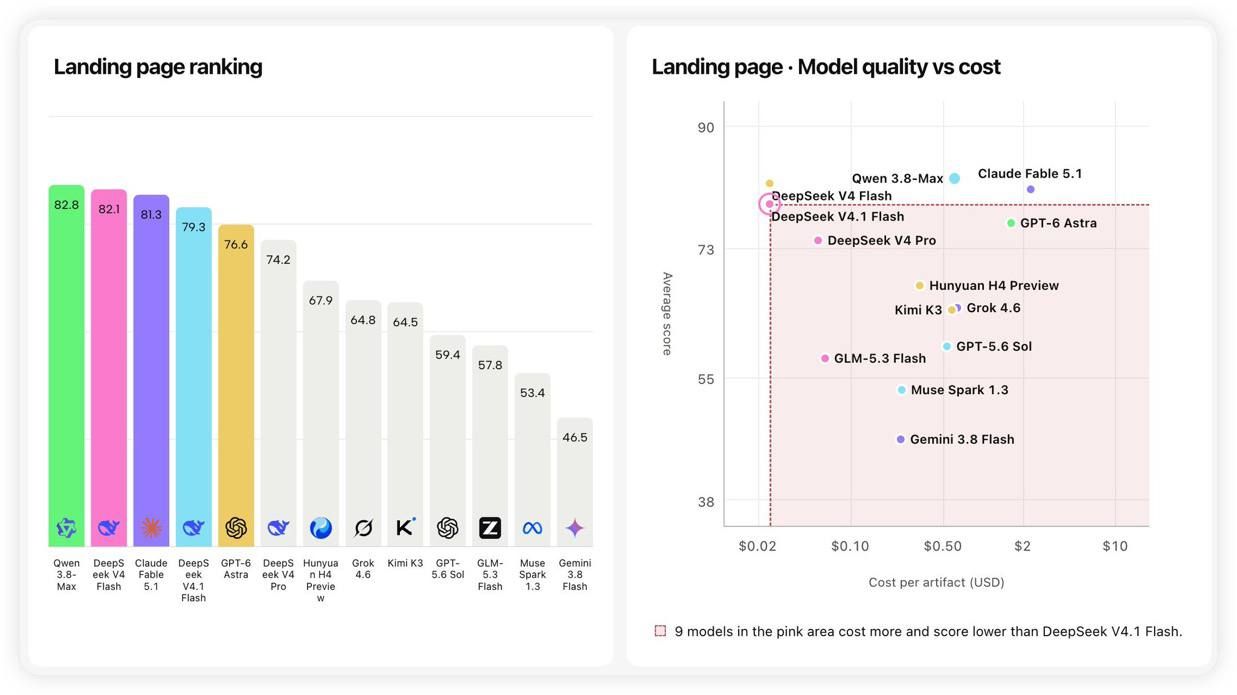Click the Claude starburst logo in the 81.3 bar
This screenshot has width=1237, height=695.
coord(151,528)
